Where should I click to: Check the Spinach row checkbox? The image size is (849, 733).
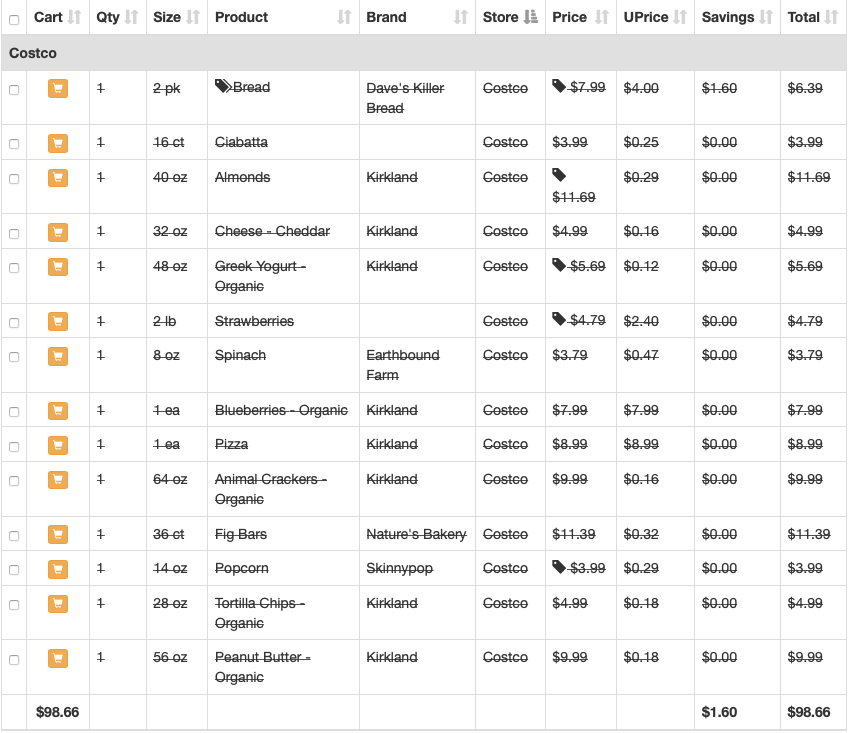tap(14, 357)
